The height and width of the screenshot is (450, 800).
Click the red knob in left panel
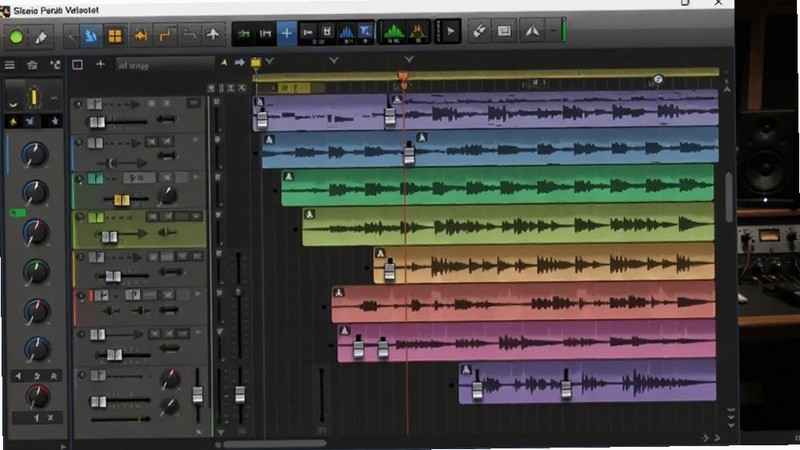[38, 396]
